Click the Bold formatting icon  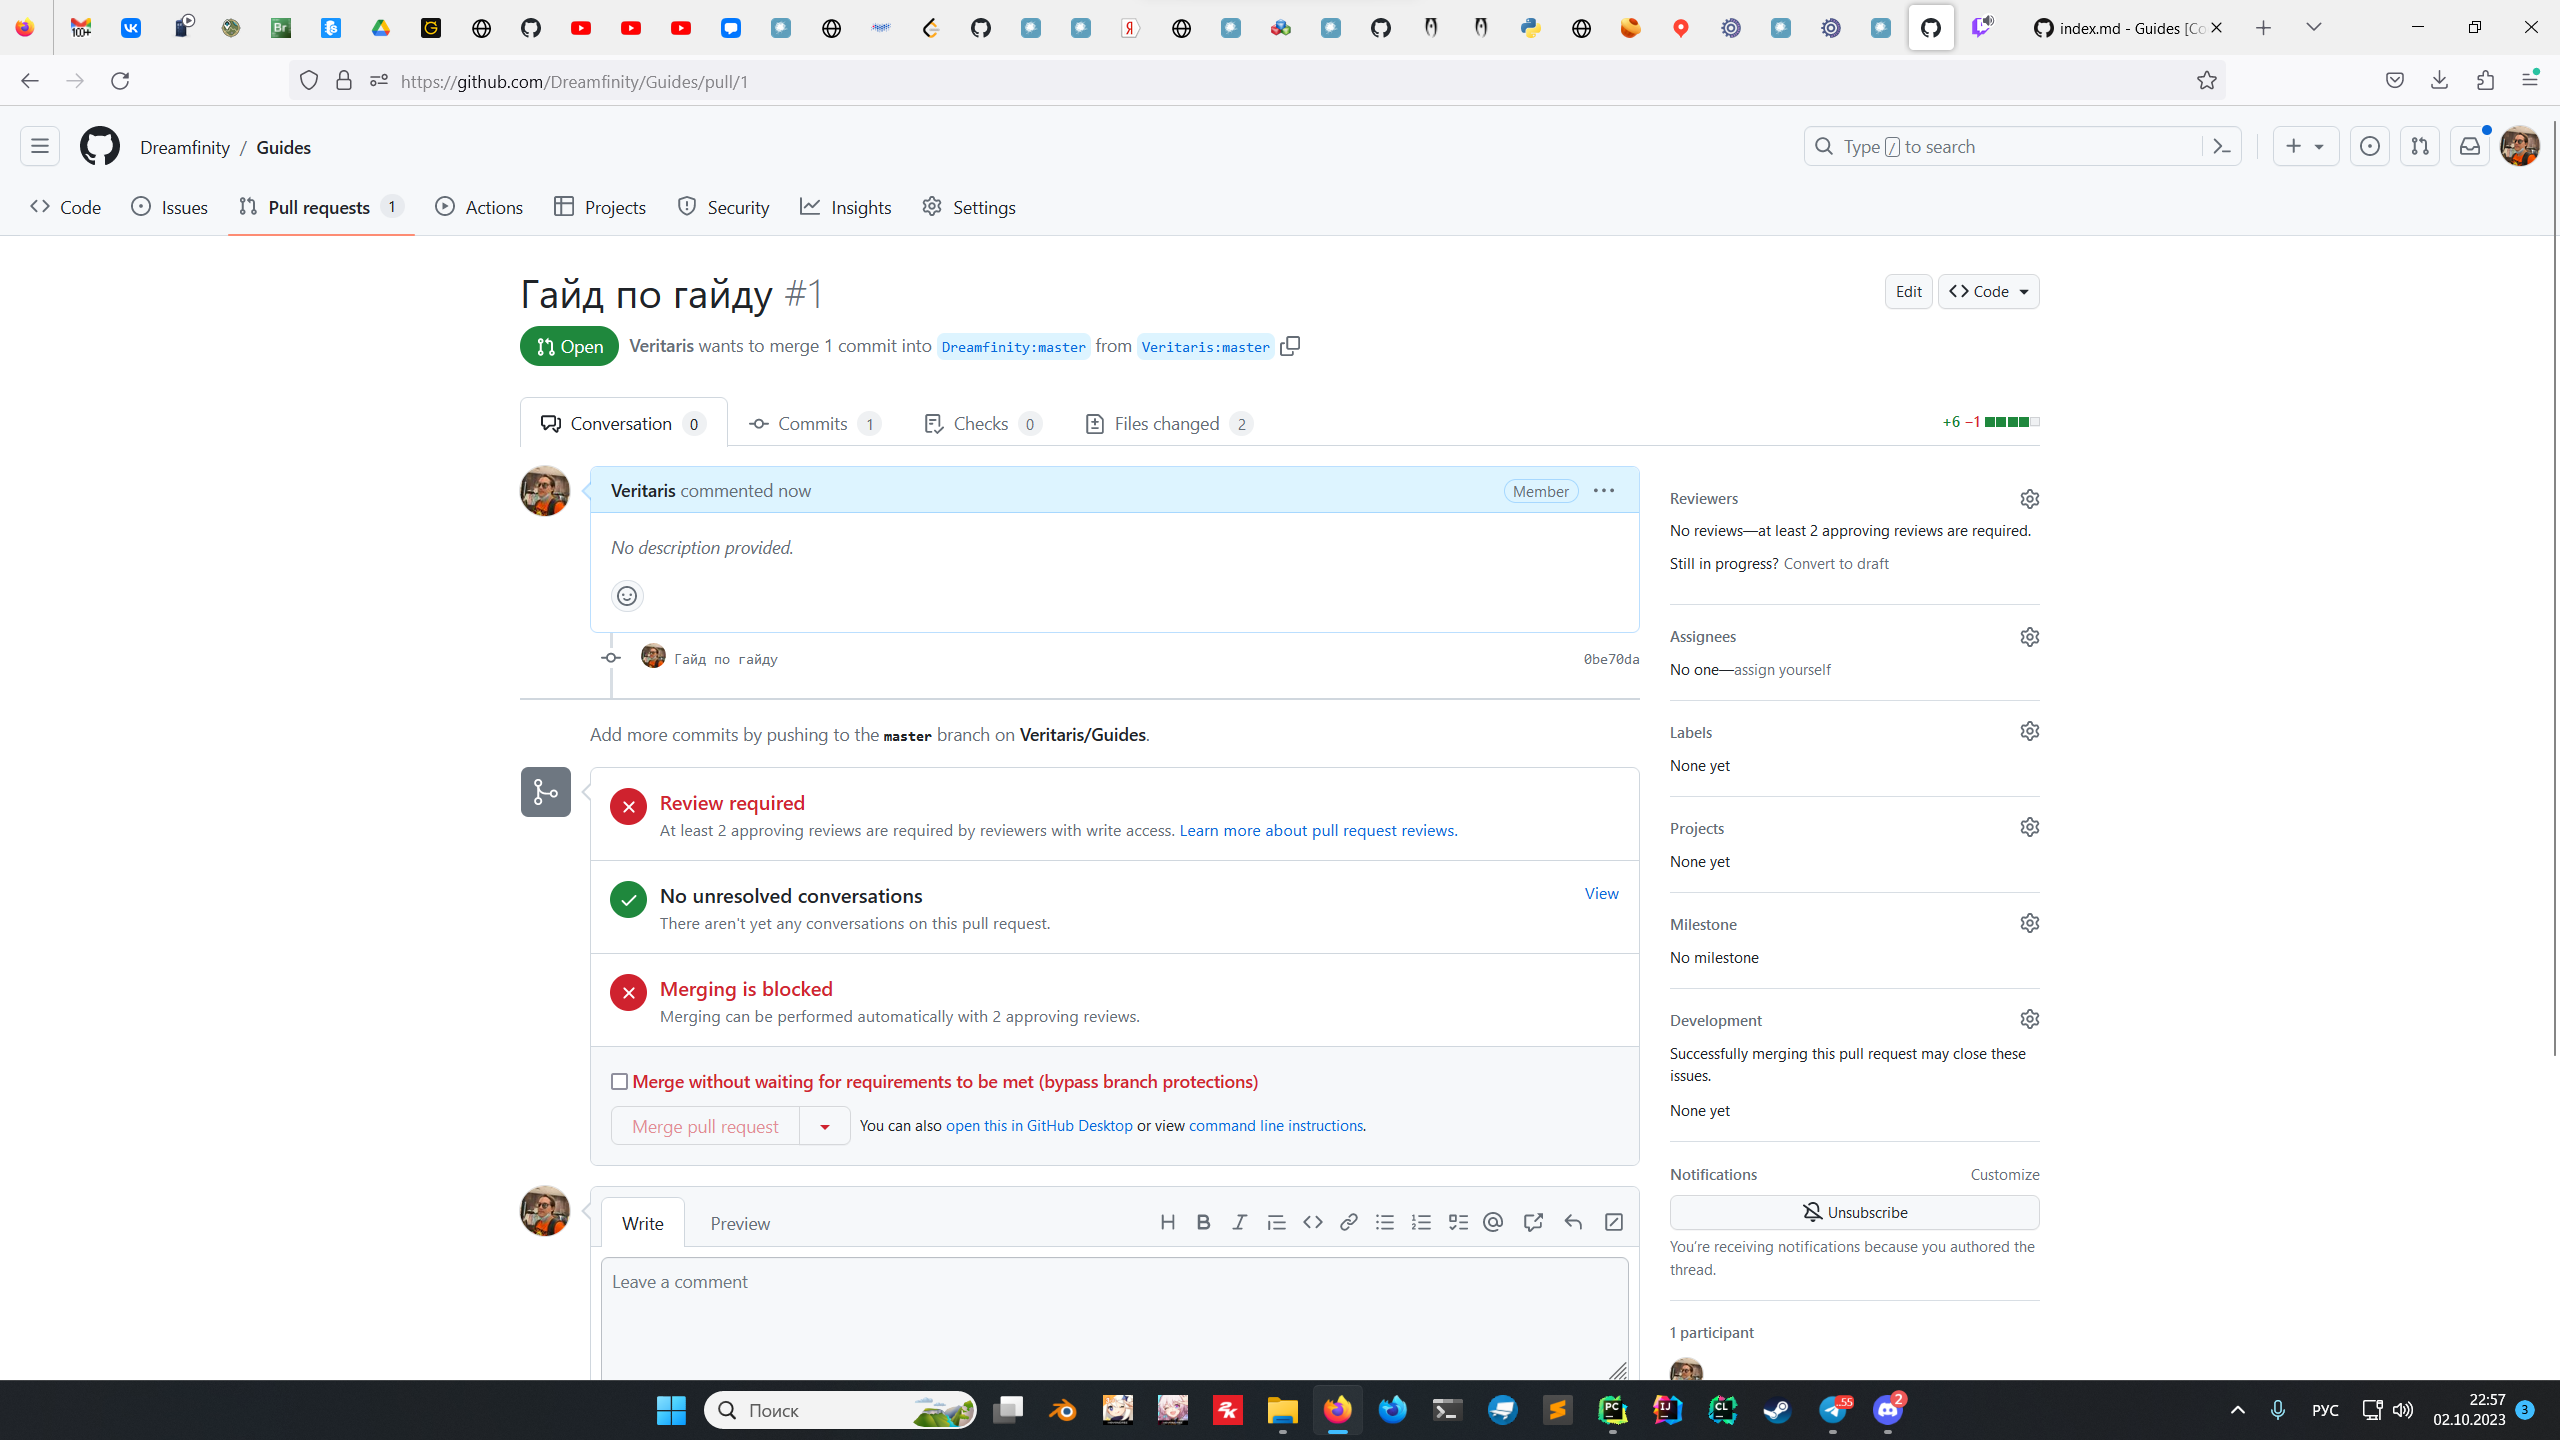1203,1222
